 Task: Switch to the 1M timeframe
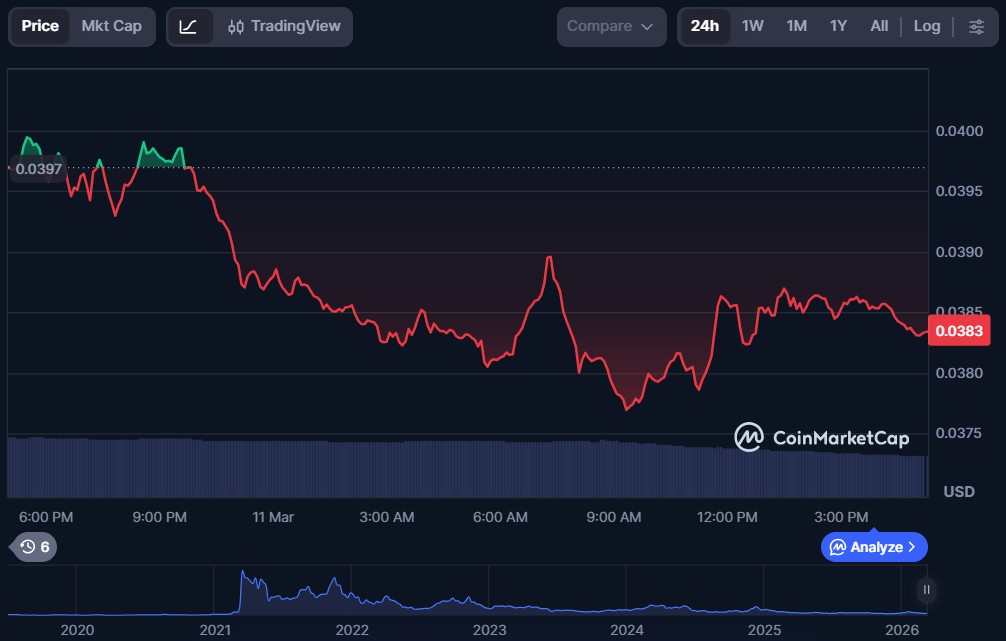tap(796, 27)
